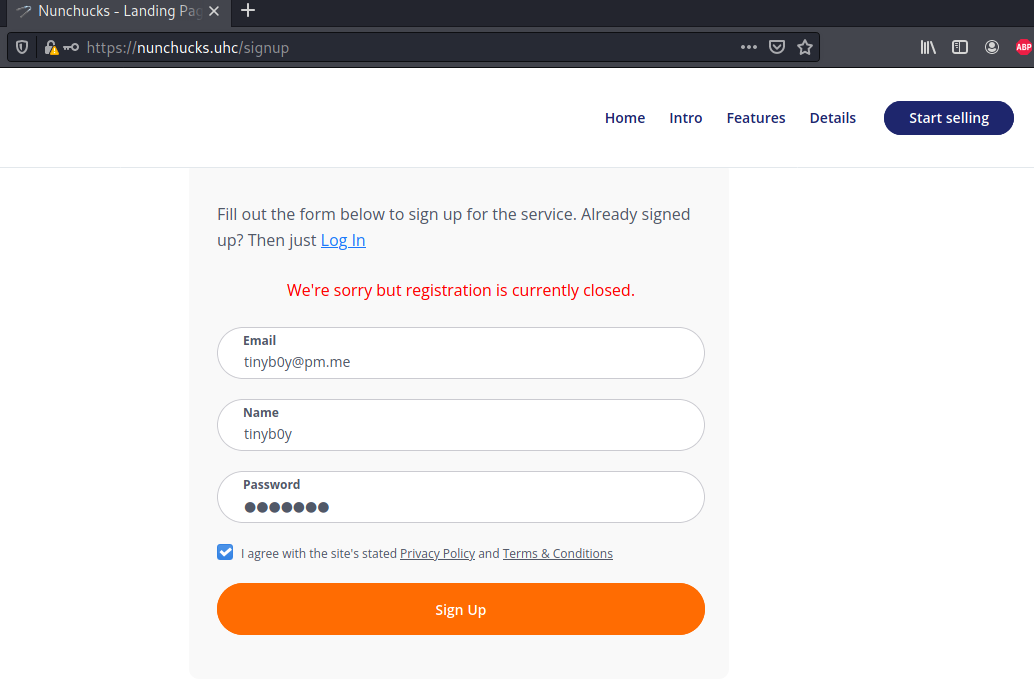
Task: Uncheck the Privacy Policy agreement checkbox
Action: tap(224, 551)
